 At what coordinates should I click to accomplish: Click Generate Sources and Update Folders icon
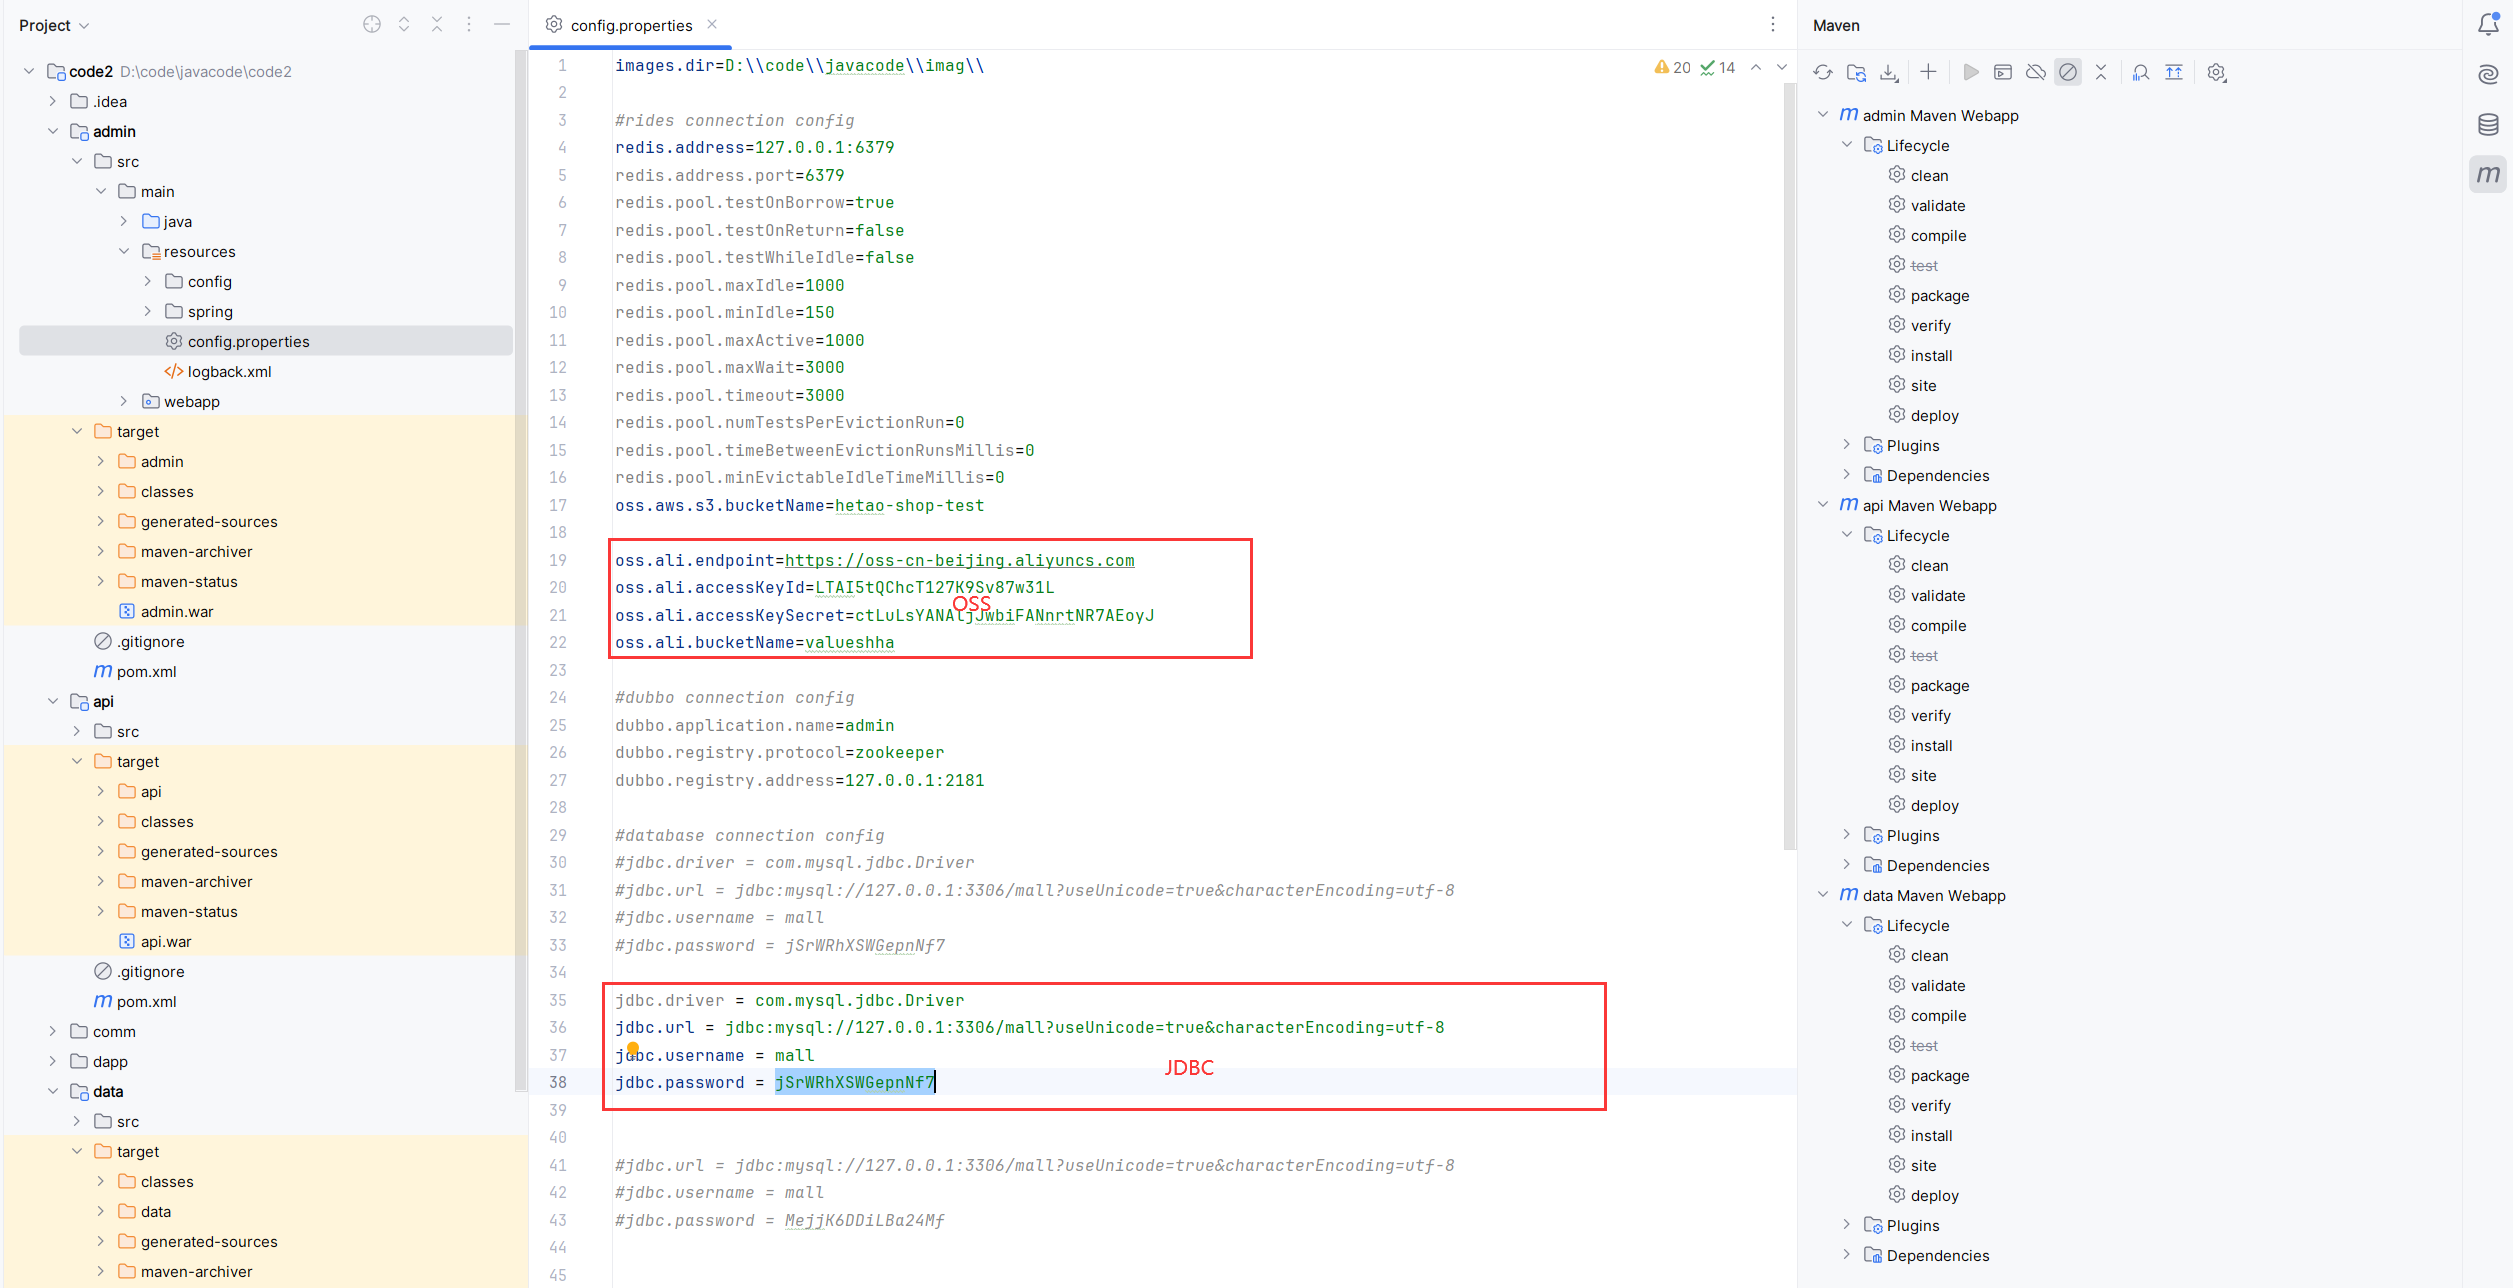pos(1856,72)
